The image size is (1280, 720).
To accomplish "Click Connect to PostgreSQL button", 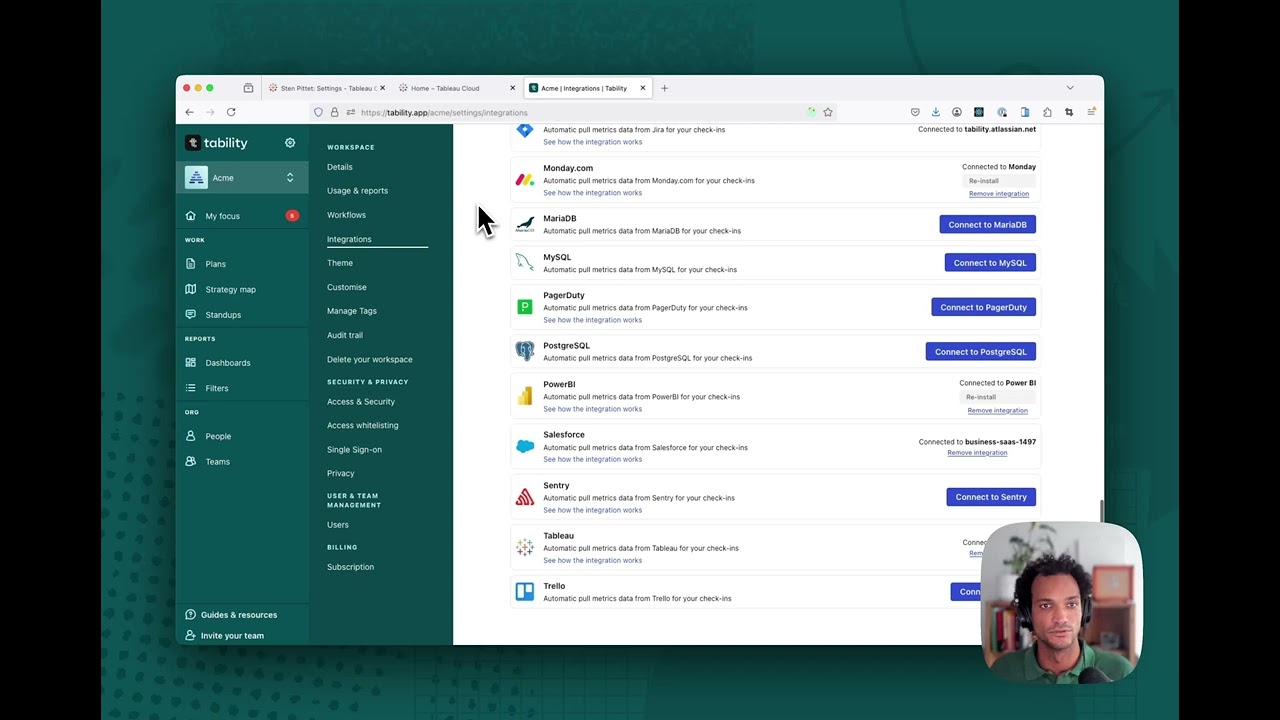I will click(980, 352).
